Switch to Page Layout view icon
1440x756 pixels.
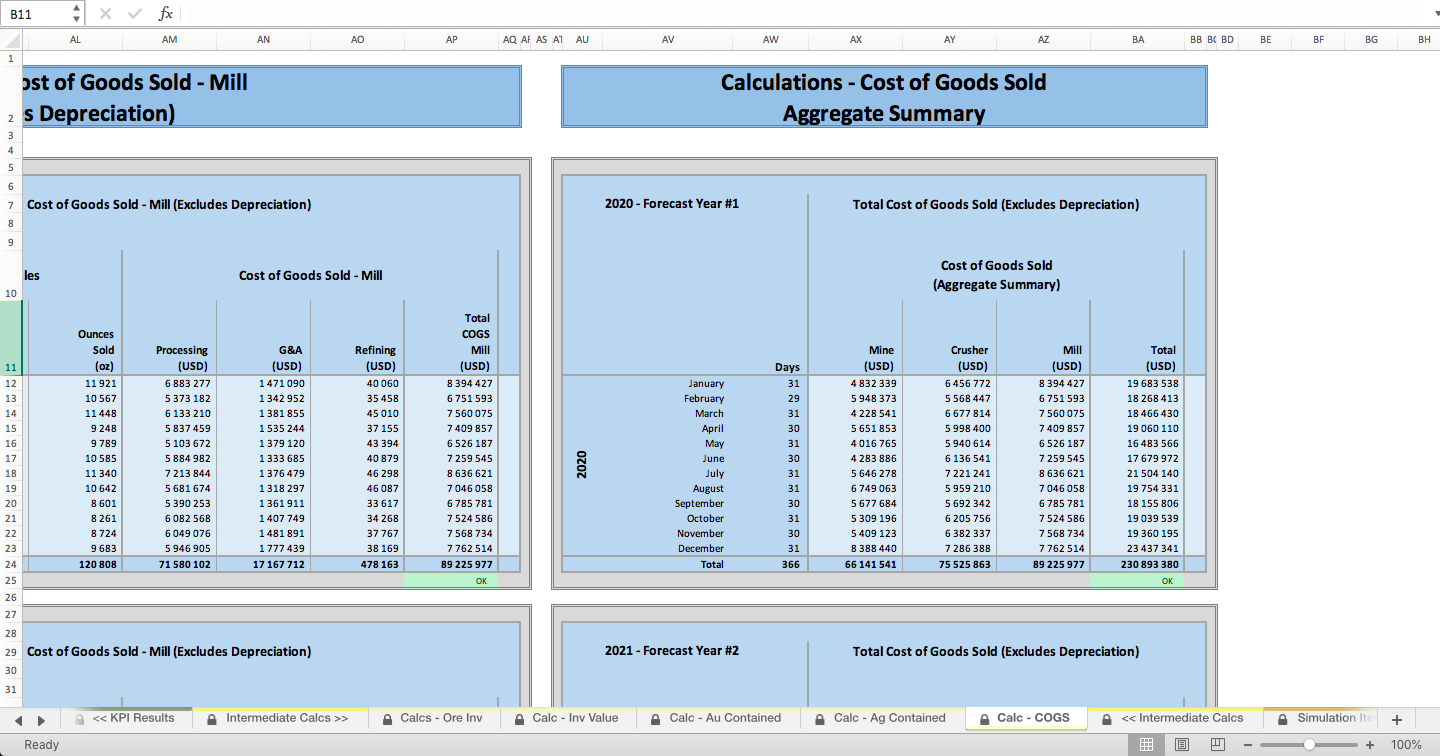1182,744
